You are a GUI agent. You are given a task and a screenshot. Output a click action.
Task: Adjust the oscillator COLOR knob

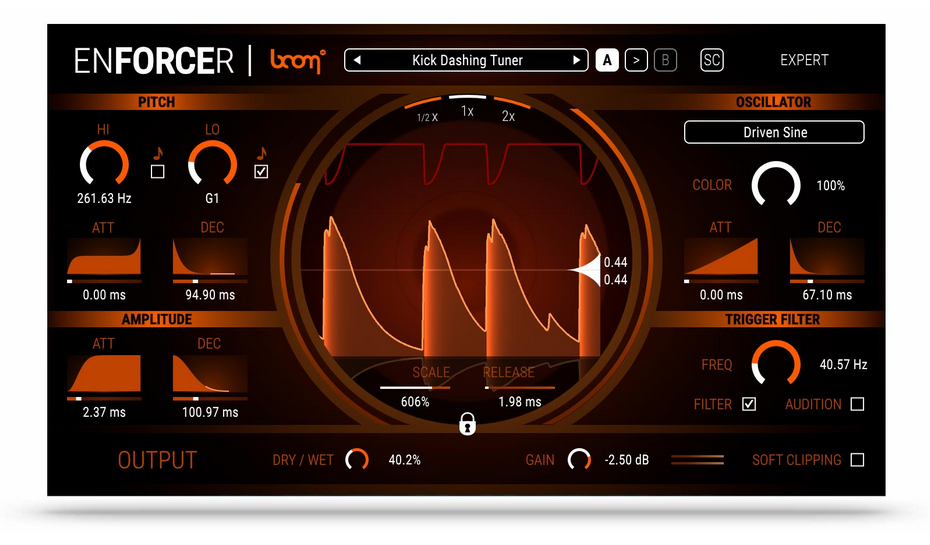click(x=776, y=184)
